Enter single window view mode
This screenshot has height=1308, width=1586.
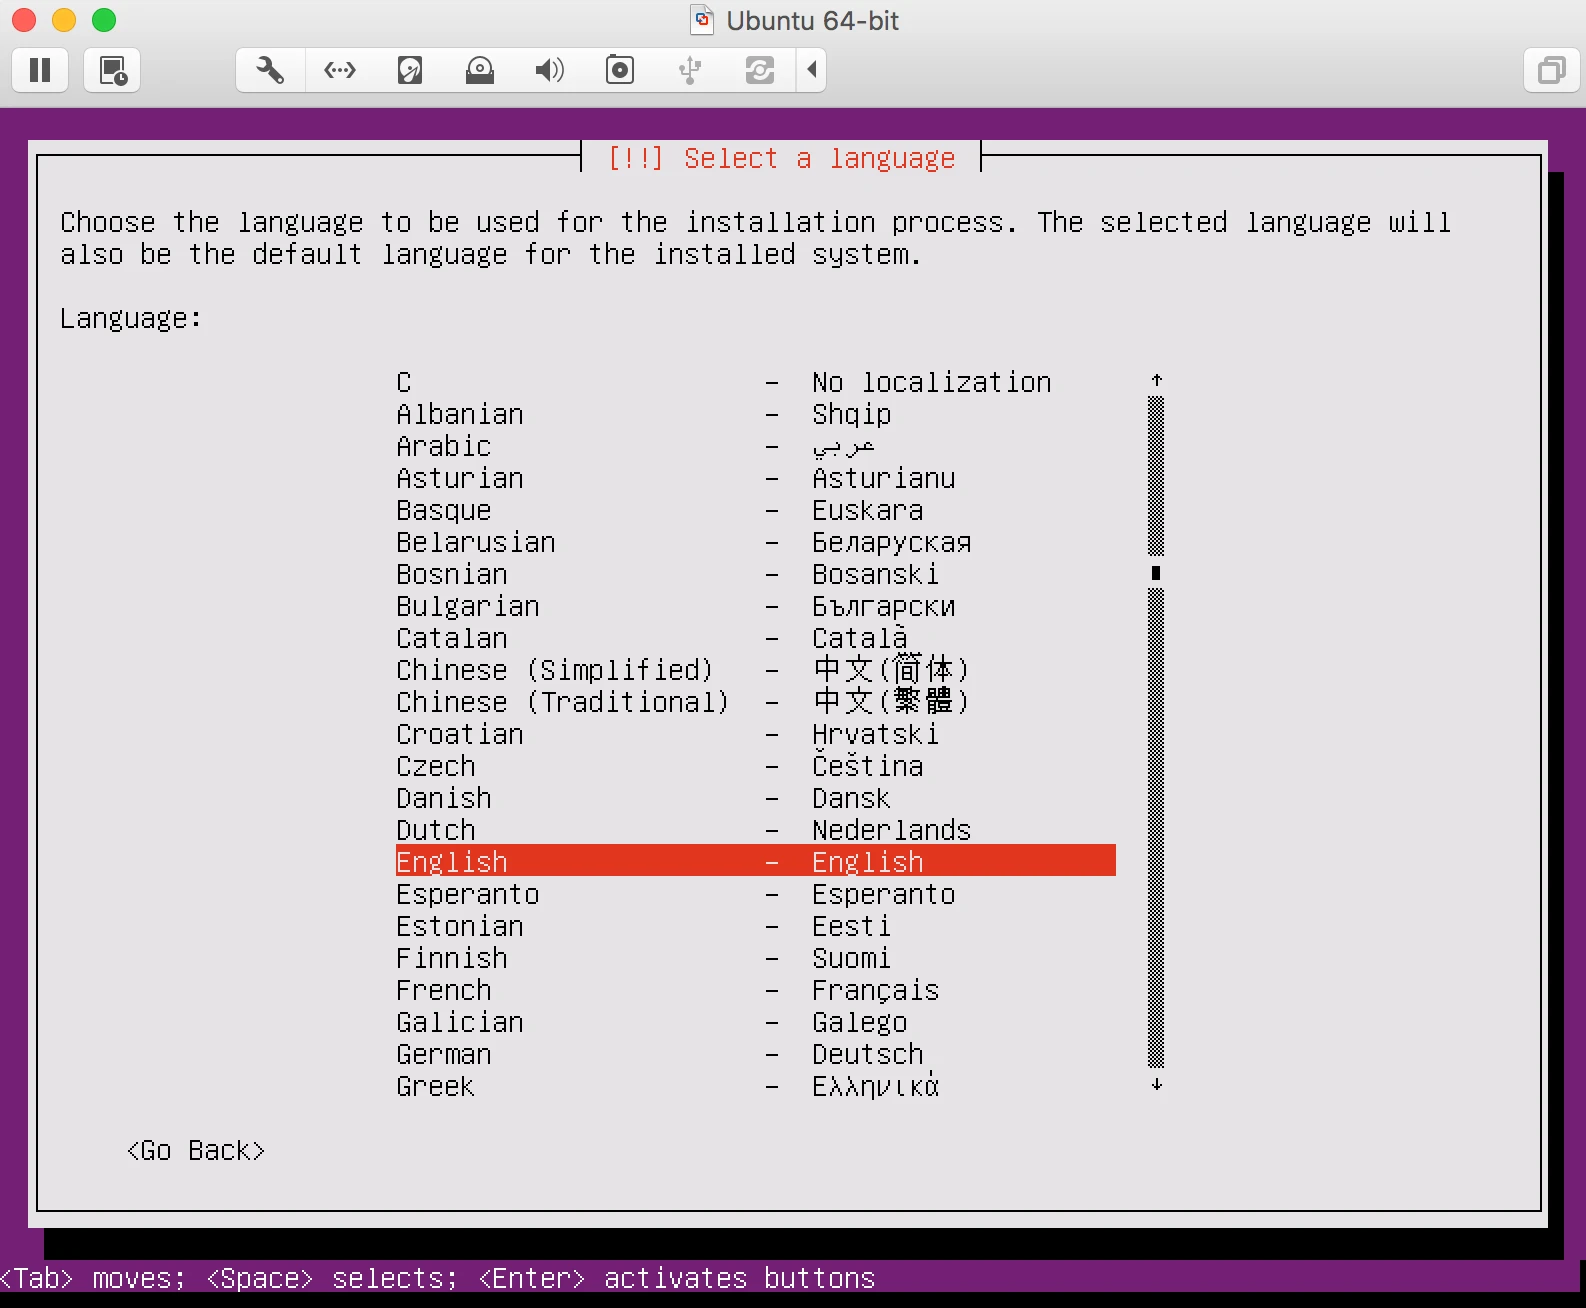[1552, 70]
